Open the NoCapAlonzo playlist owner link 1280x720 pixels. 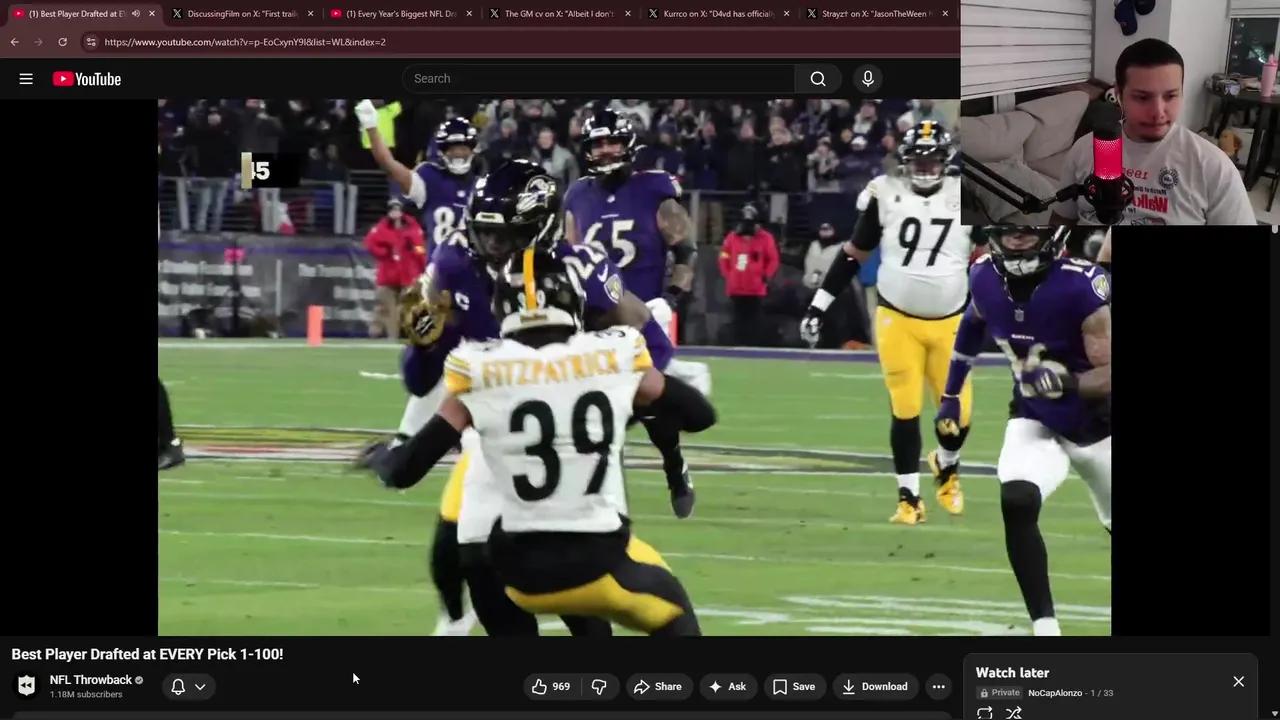tap(1055, 692)
